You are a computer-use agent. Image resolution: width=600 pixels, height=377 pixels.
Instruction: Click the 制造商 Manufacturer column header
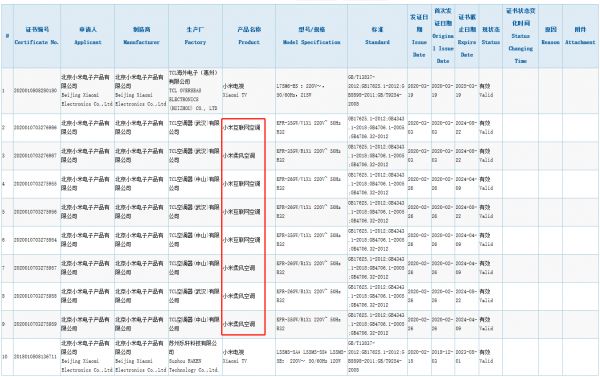coord(141,36)
